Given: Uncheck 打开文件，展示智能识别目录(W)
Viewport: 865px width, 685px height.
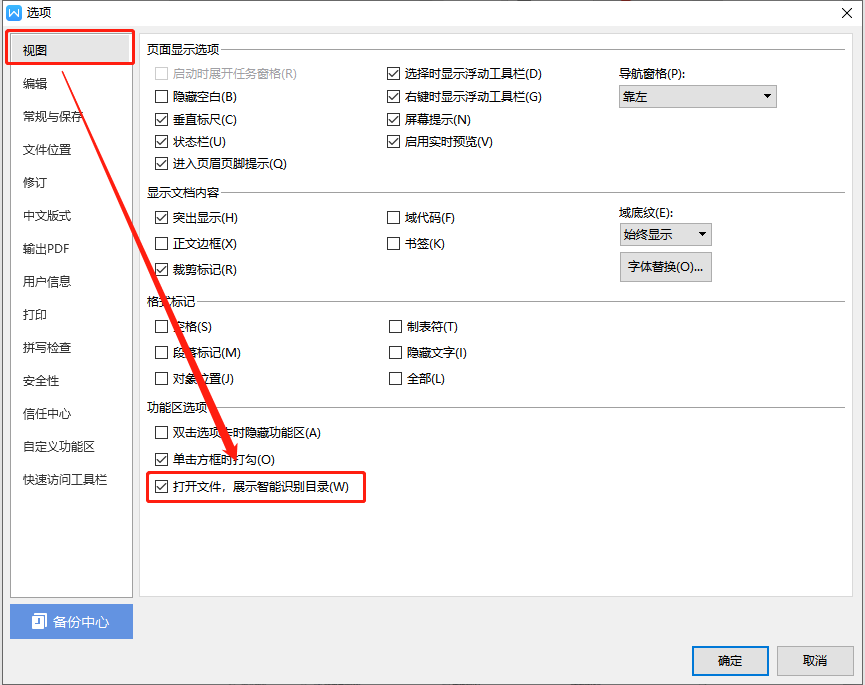Looking at the screenshot, I should 162,486.
